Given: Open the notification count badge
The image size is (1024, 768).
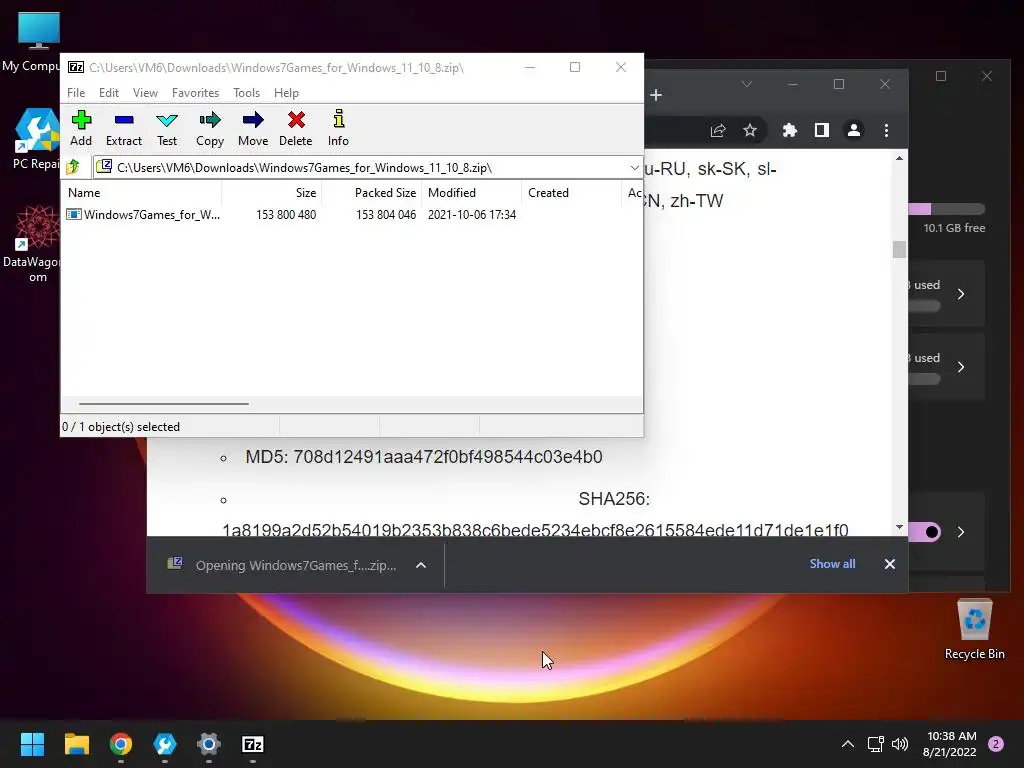Looking at the screenshot, I should click(x=996, y=744).
